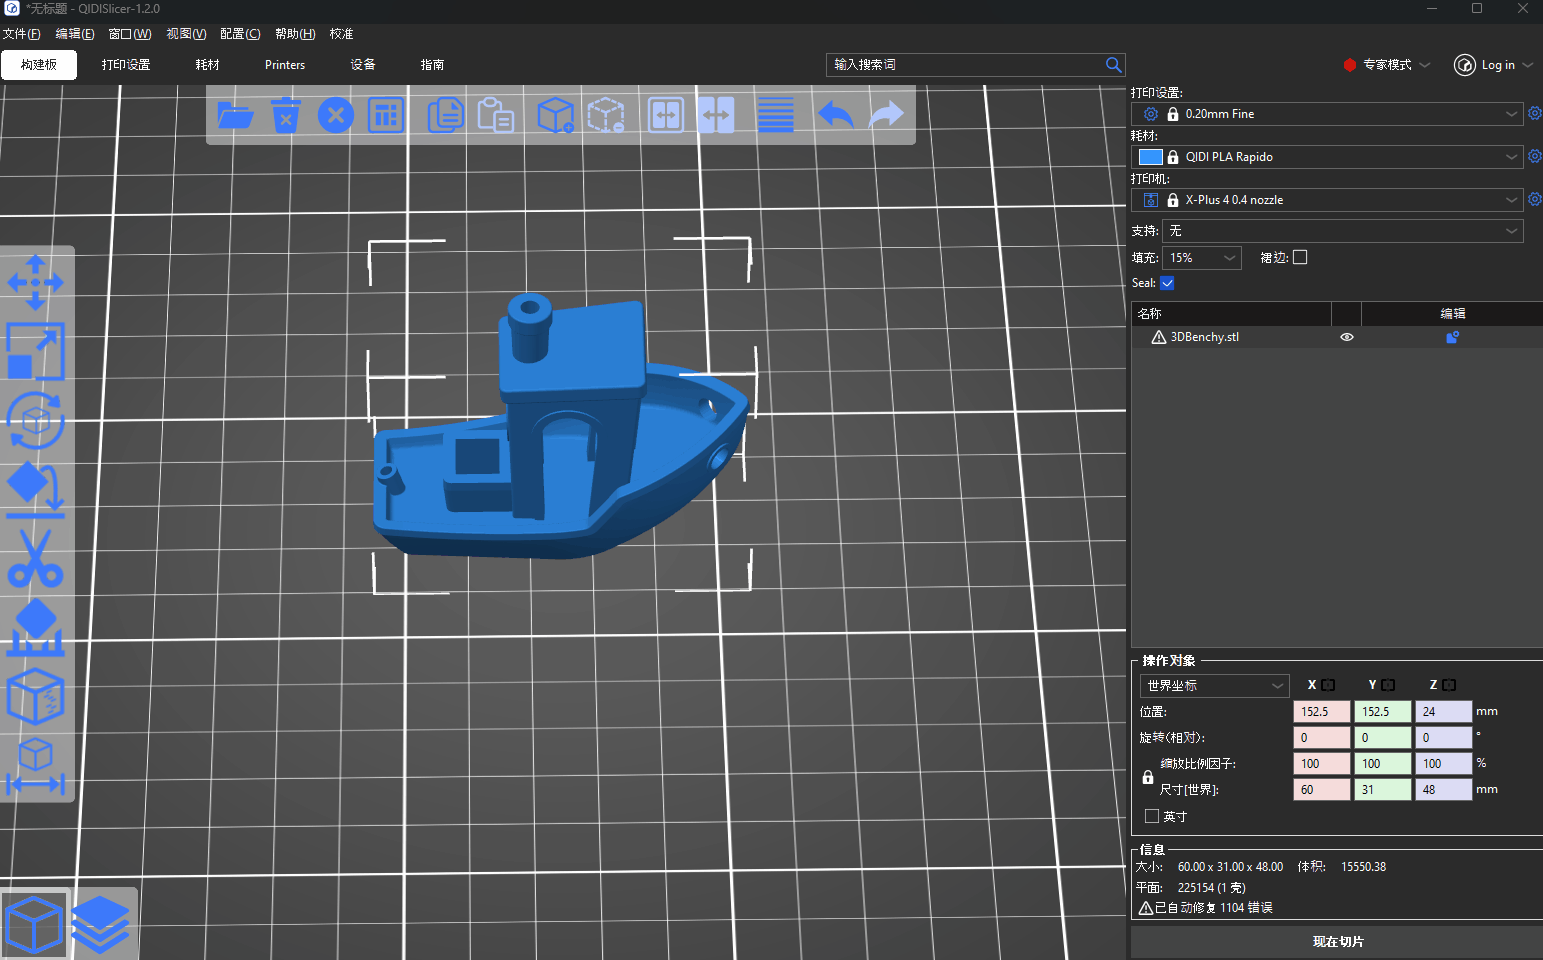Screen dimensions: 1543x960
Task: Select the Paint-on supports tool
Action: point(36,627)
